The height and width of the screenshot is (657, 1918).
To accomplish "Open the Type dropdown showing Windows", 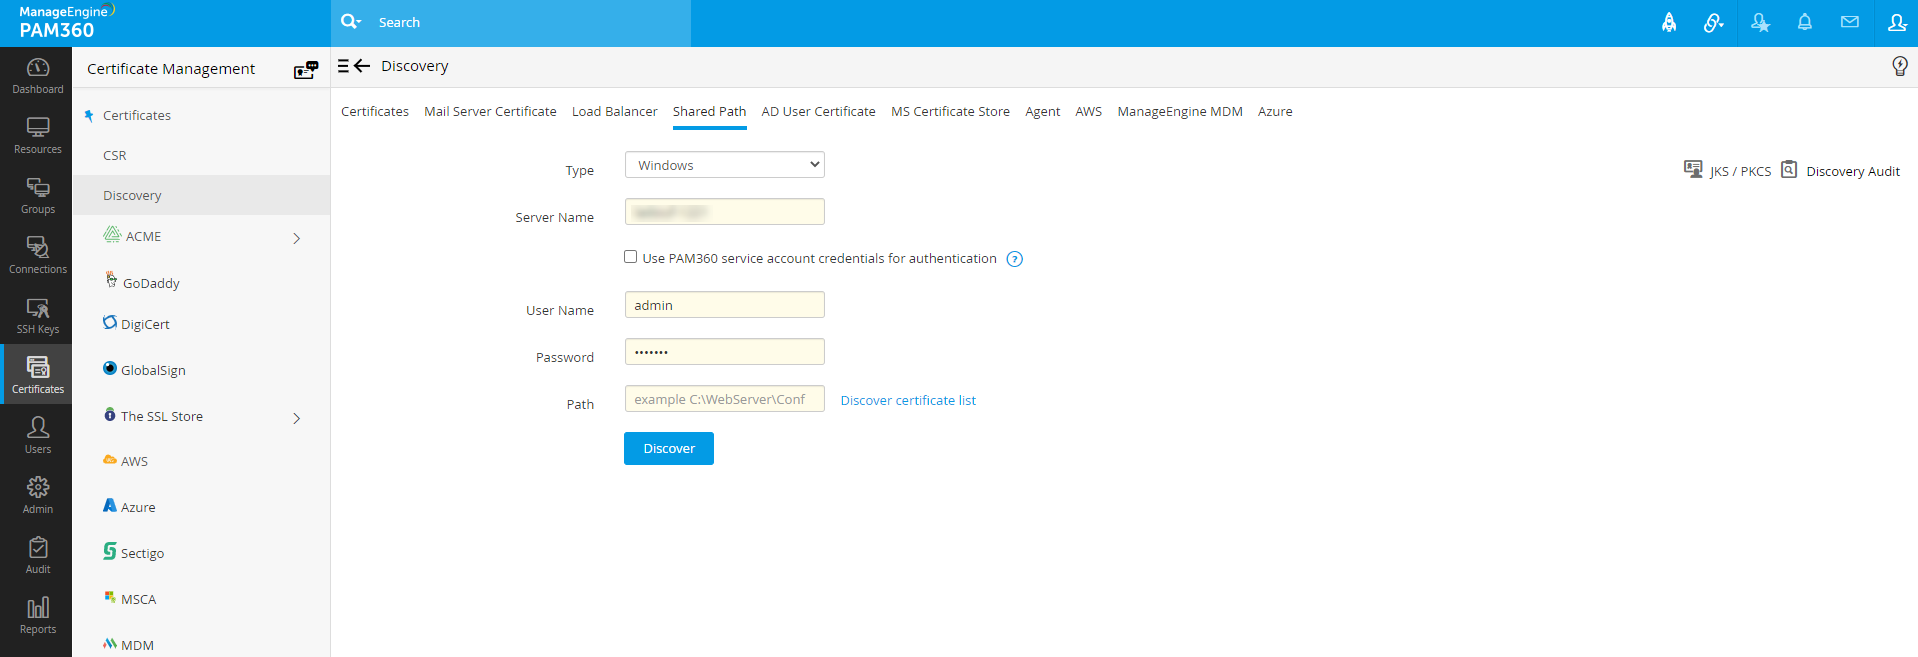I will click(725, 165).
